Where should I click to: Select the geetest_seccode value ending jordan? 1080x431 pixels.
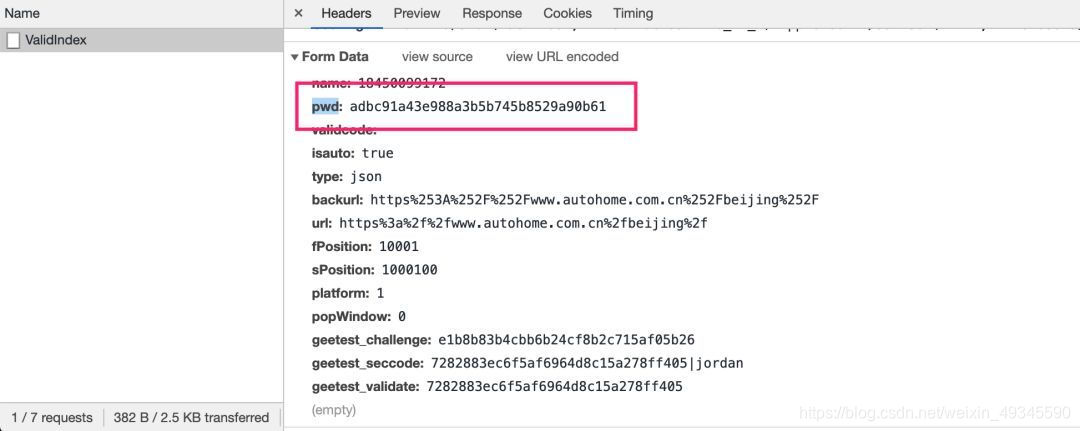click(587, 364)
